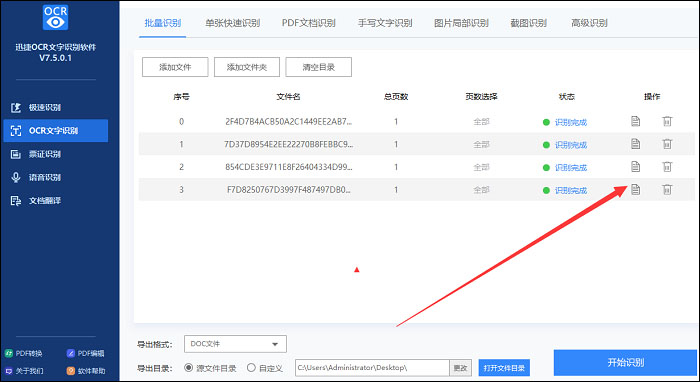The width and height of the screenshot is (700, 382).
Task: Switch to the 单张快速识别 tab
Action: tap(233, 23)
